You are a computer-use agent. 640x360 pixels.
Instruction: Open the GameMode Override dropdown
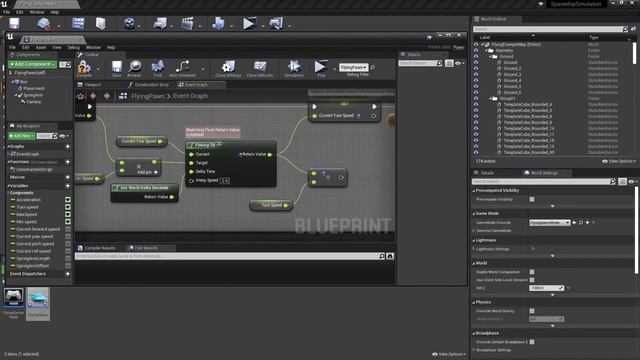[549, 222]
